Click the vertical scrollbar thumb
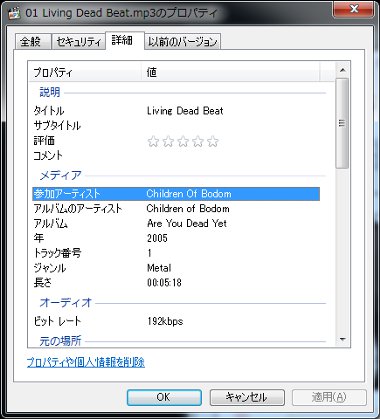Screen dimensions: 380x419 tap(342, 123)
